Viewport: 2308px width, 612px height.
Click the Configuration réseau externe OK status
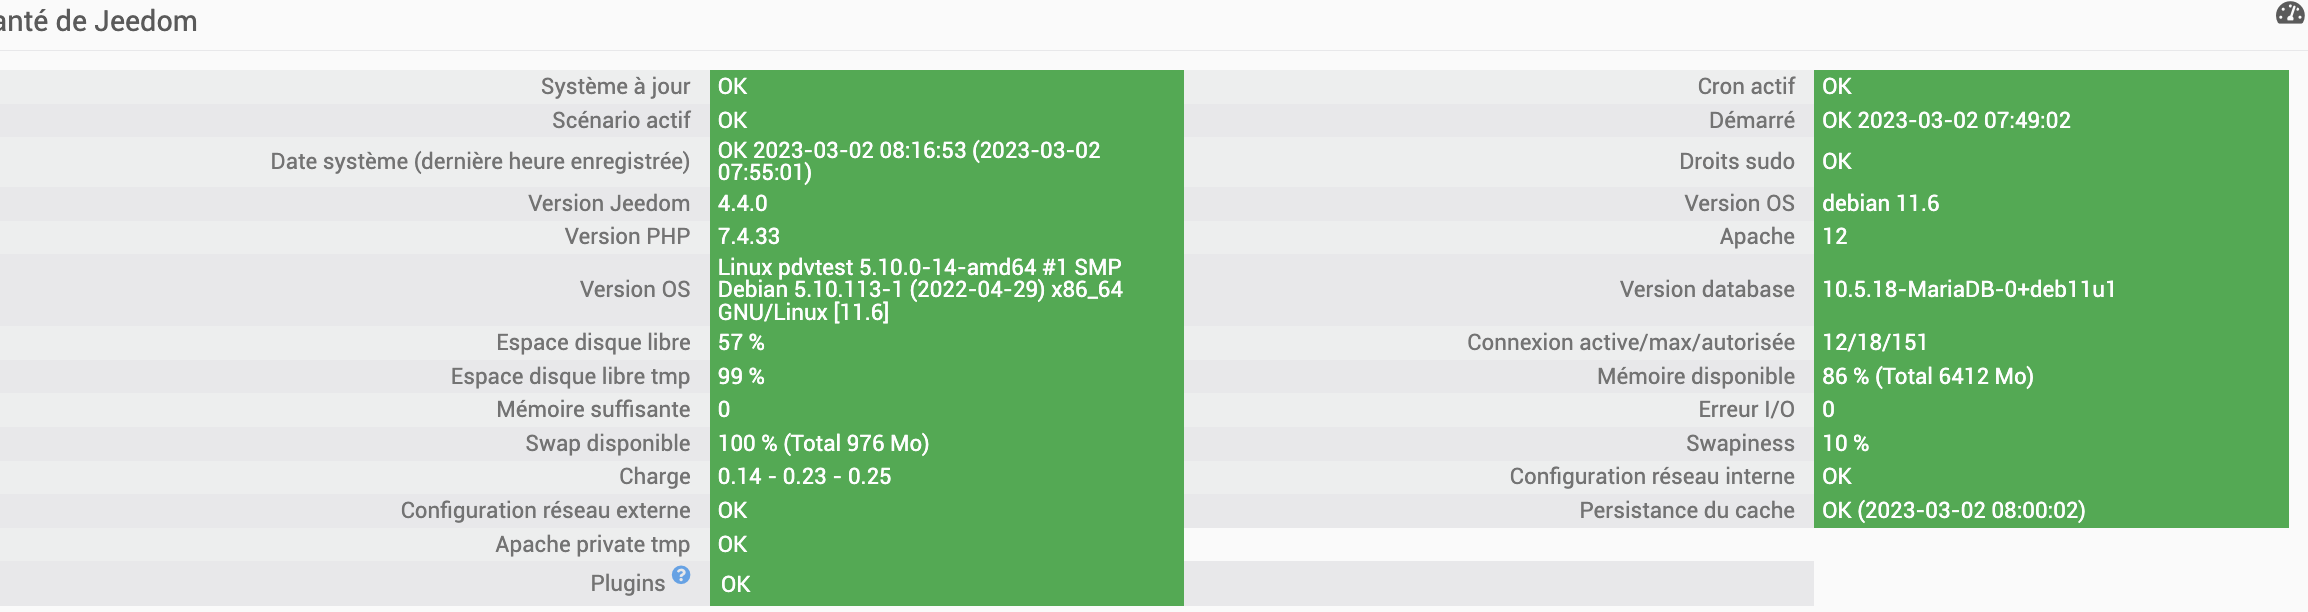[734, 510]
